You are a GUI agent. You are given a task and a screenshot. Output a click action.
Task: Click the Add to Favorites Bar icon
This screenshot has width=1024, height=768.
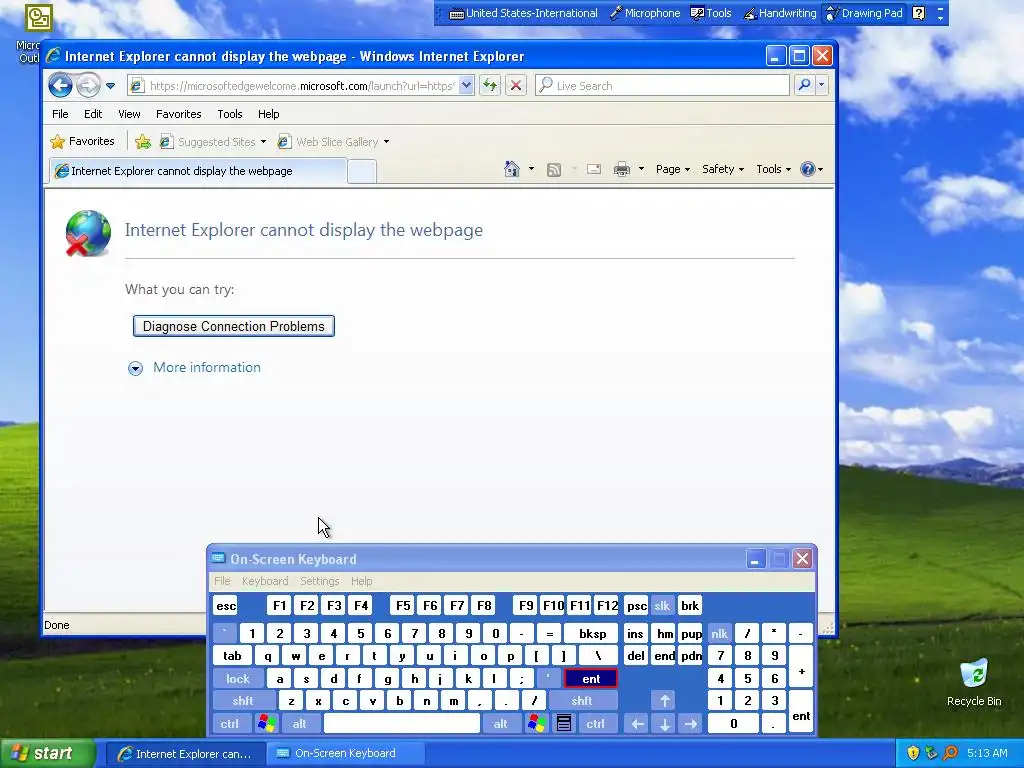[x=142, y=141]
